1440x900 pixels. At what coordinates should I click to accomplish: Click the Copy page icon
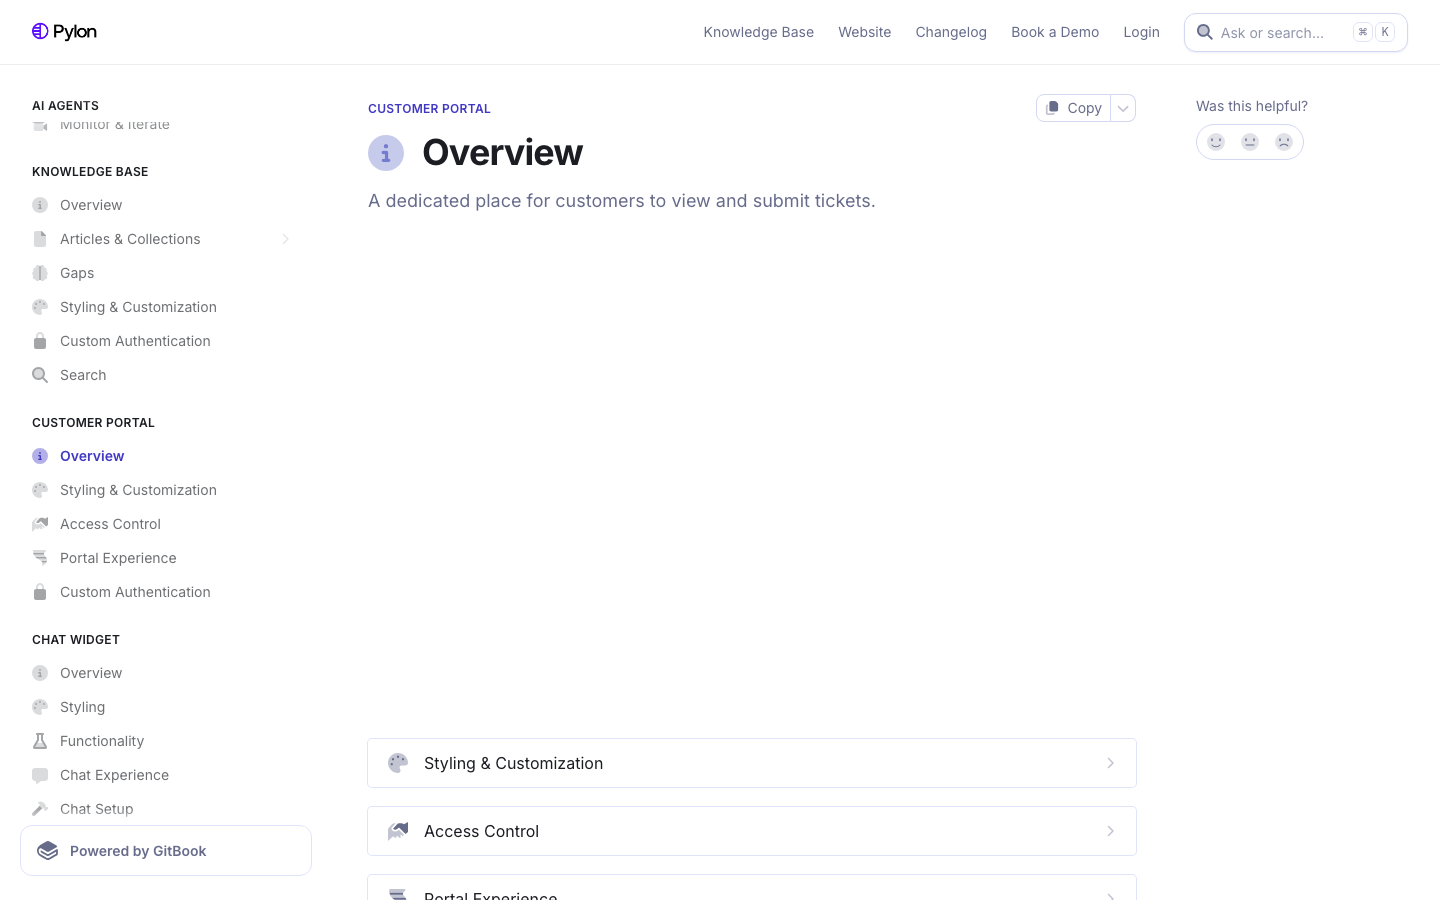(x=1052, y=108)
